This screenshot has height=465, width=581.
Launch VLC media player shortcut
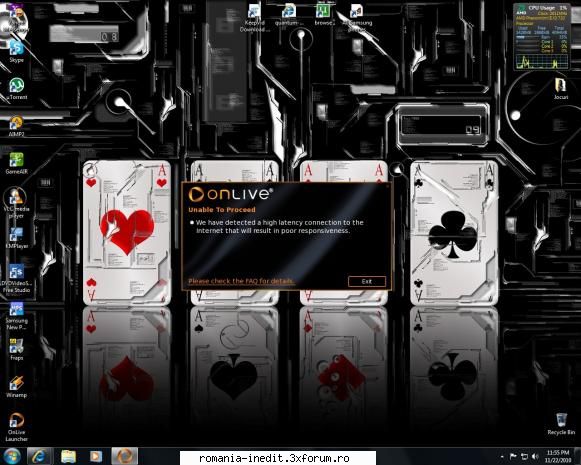(16, 202)
